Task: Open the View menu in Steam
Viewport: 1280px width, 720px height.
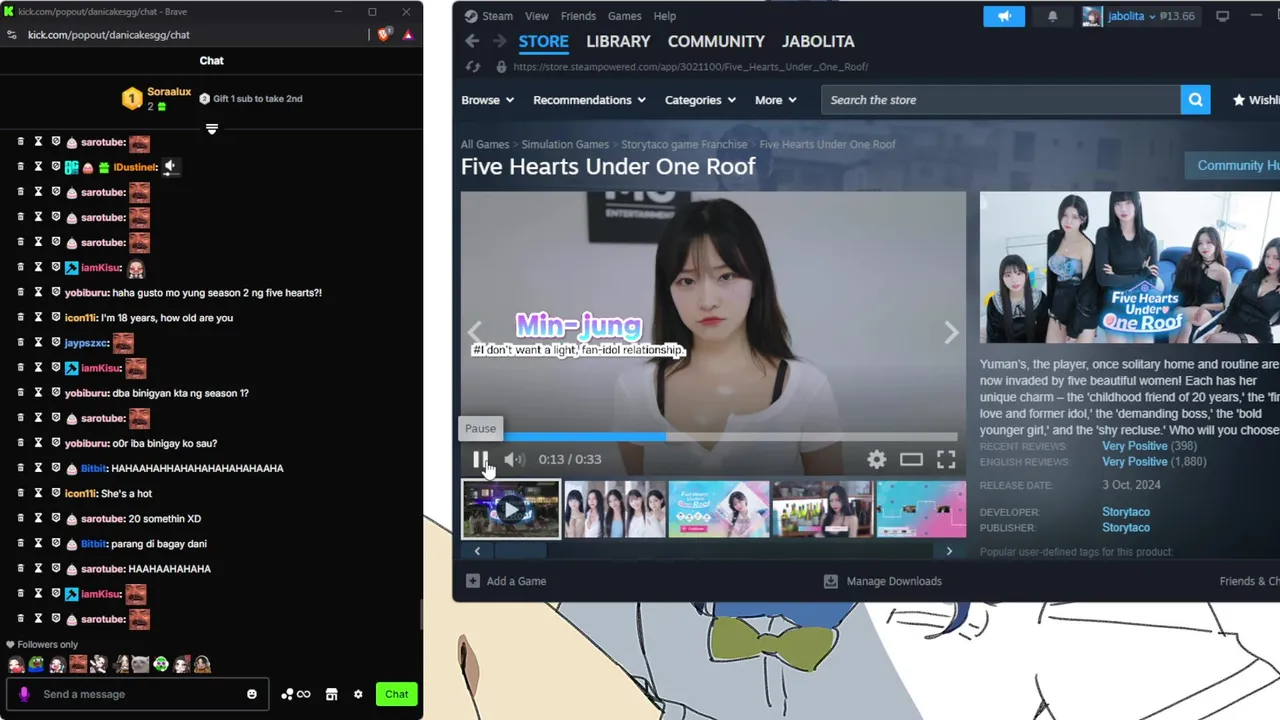Action: pyautogui.click(x=537, y=16)
